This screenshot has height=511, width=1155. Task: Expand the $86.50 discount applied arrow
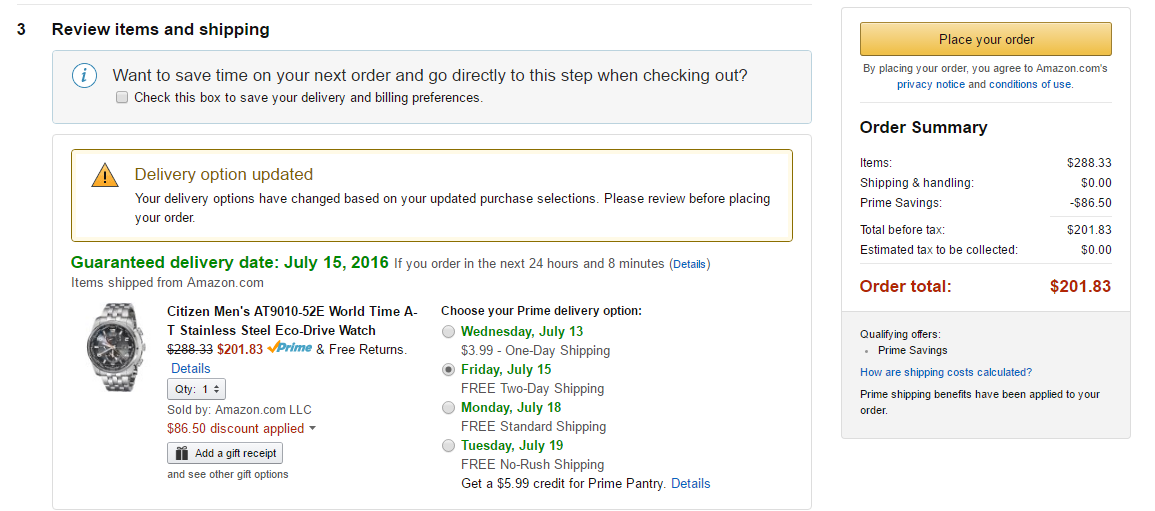[x=312, y=429]
